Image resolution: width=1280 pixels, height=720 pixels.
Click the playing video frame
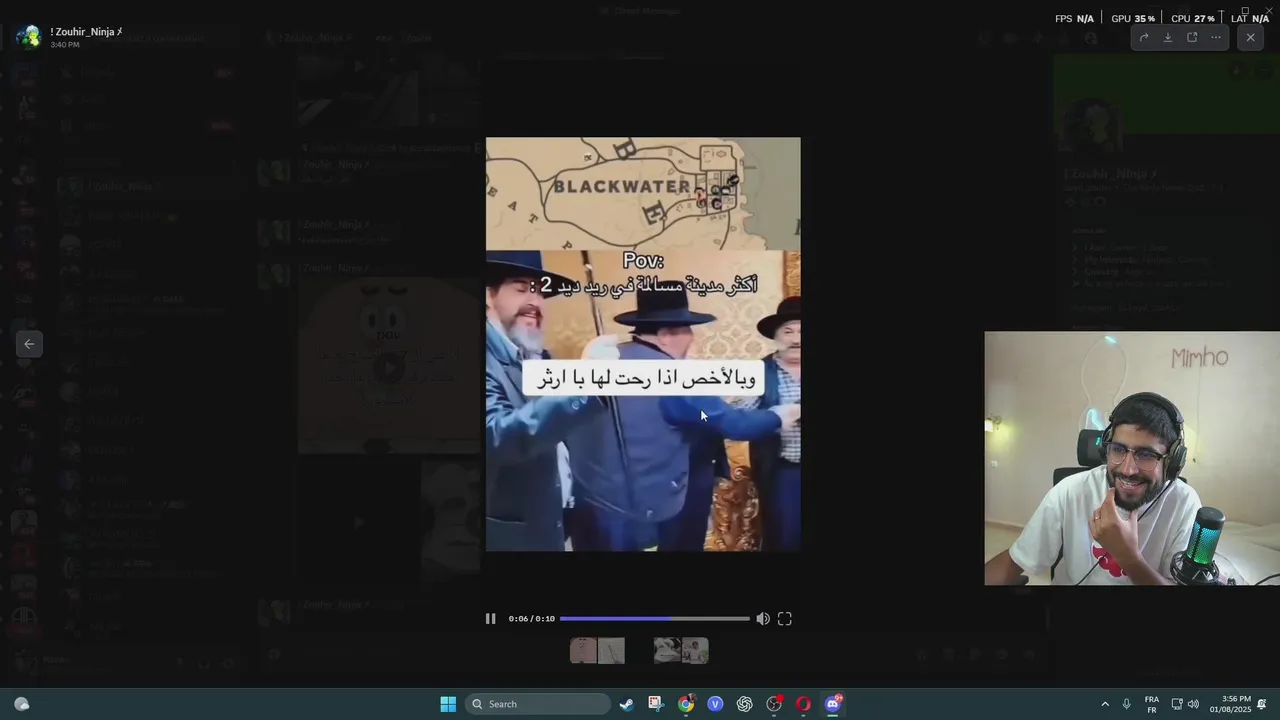[x=643, y=344]
